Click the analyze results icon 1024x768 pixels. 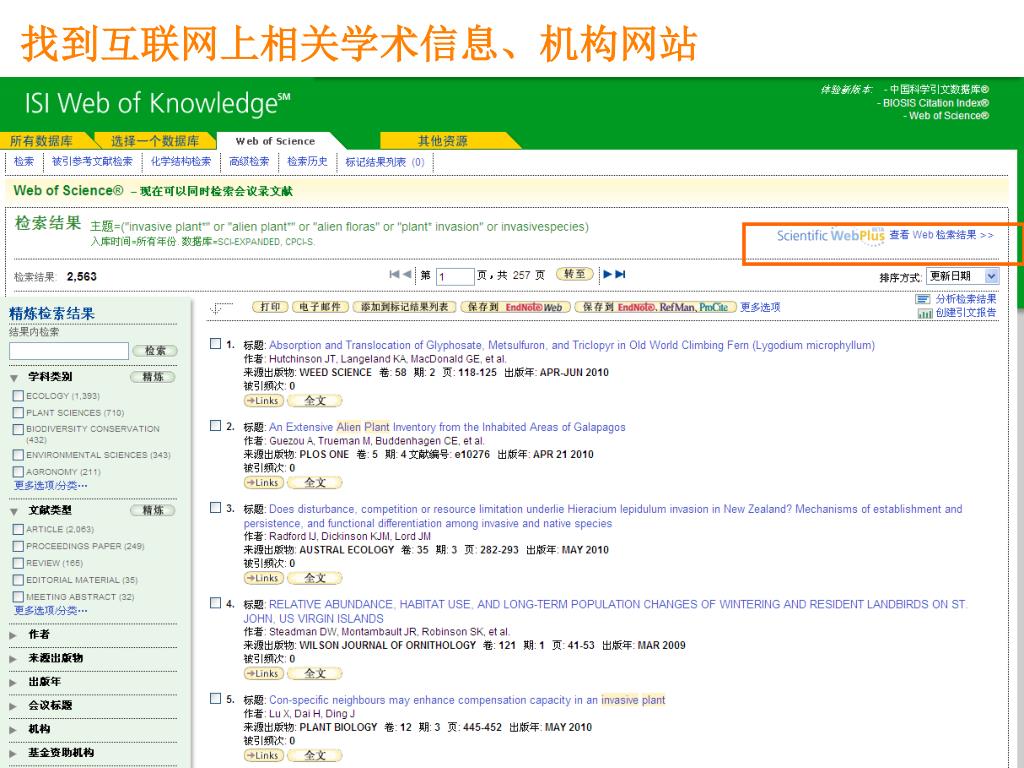(923, 299)
